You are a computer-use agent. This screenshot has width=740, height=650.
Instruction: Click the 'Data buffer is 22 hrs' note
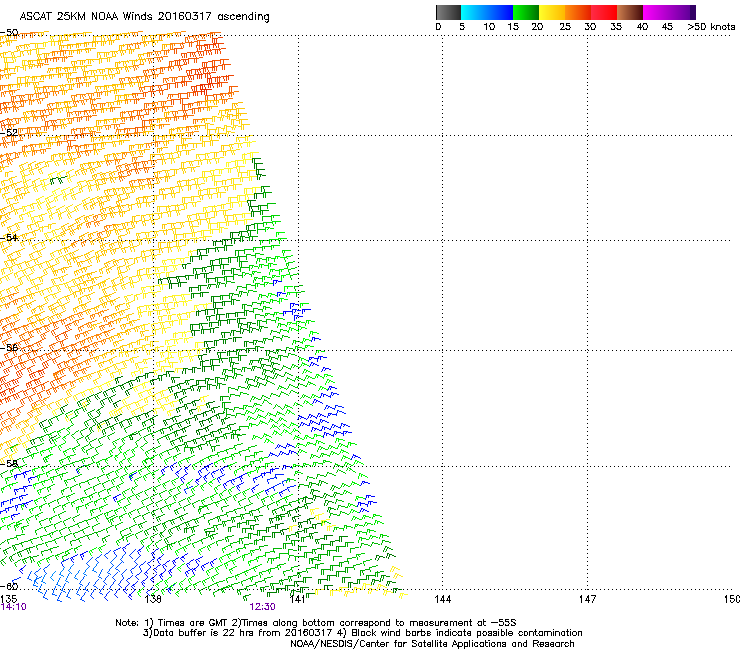237,633
